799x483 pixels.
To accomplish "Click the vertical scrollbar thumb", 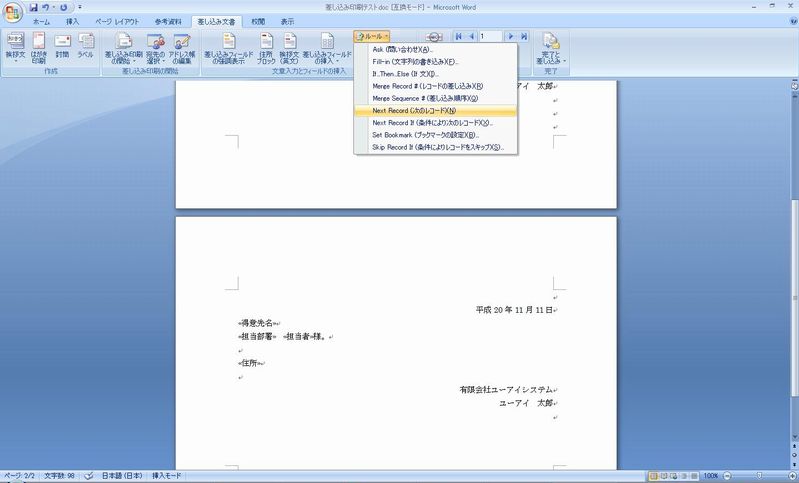I will click(x=794, y=297).
